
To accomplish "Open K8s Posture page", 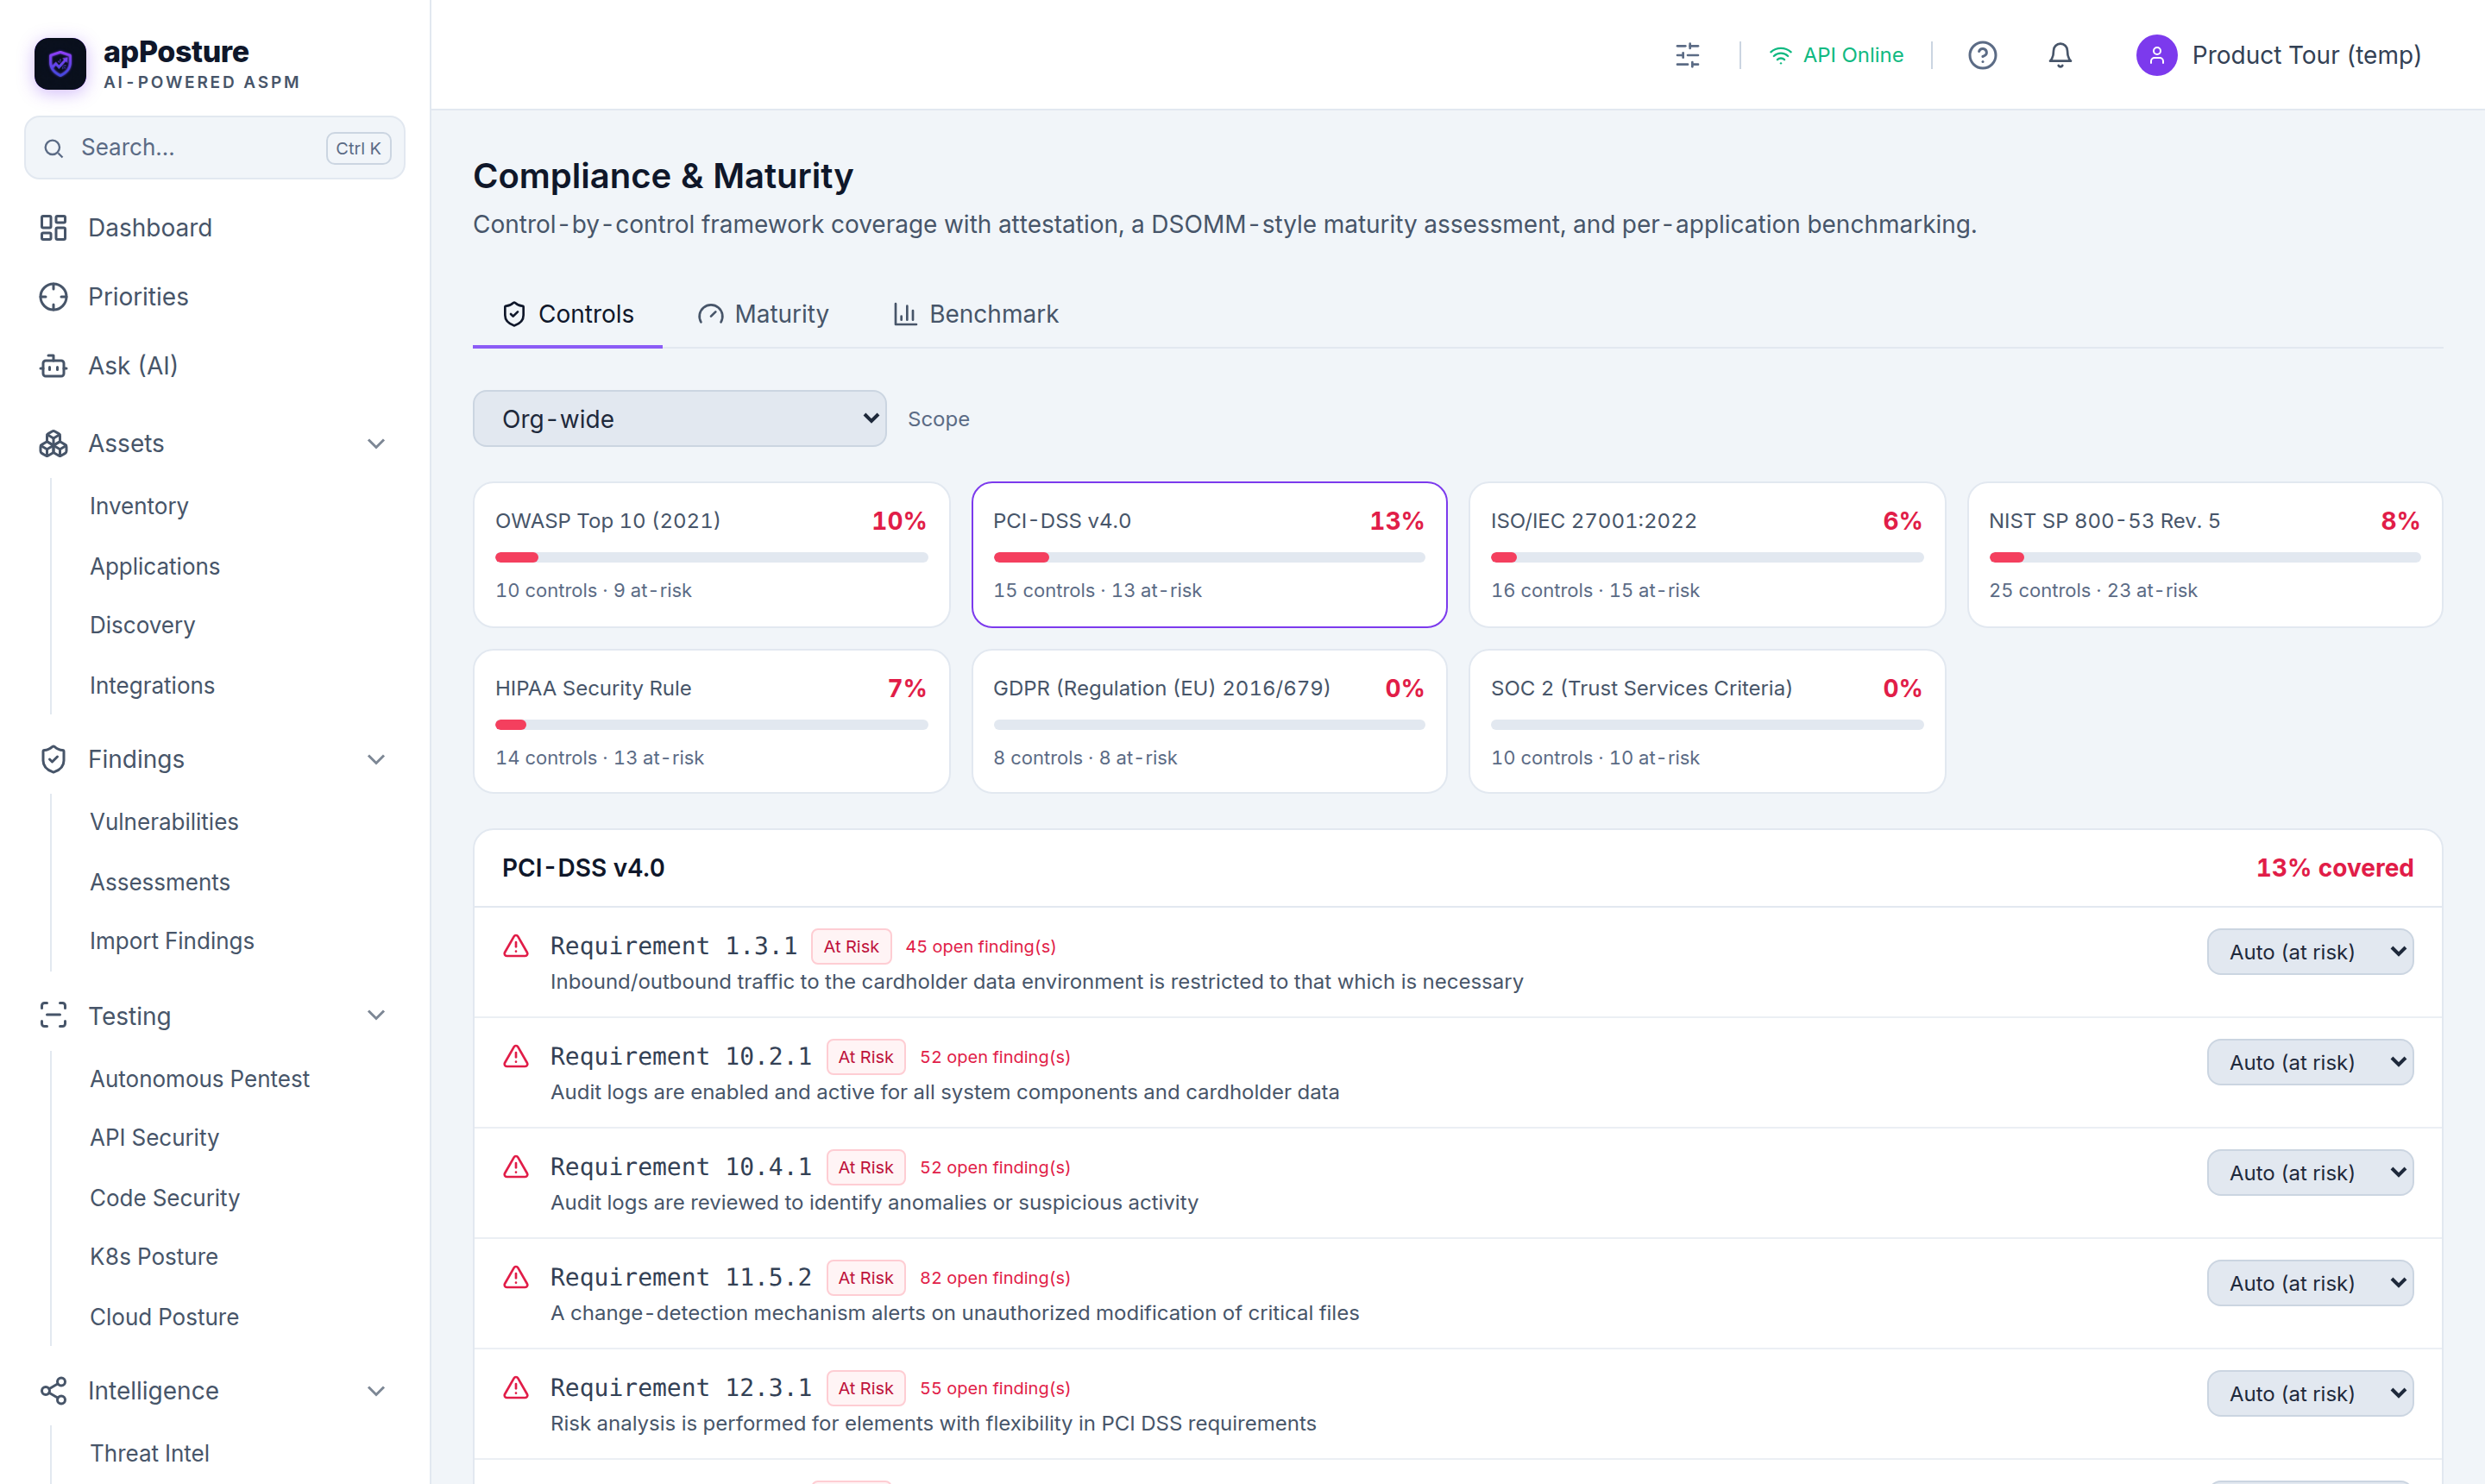I will coord(154,1256).
